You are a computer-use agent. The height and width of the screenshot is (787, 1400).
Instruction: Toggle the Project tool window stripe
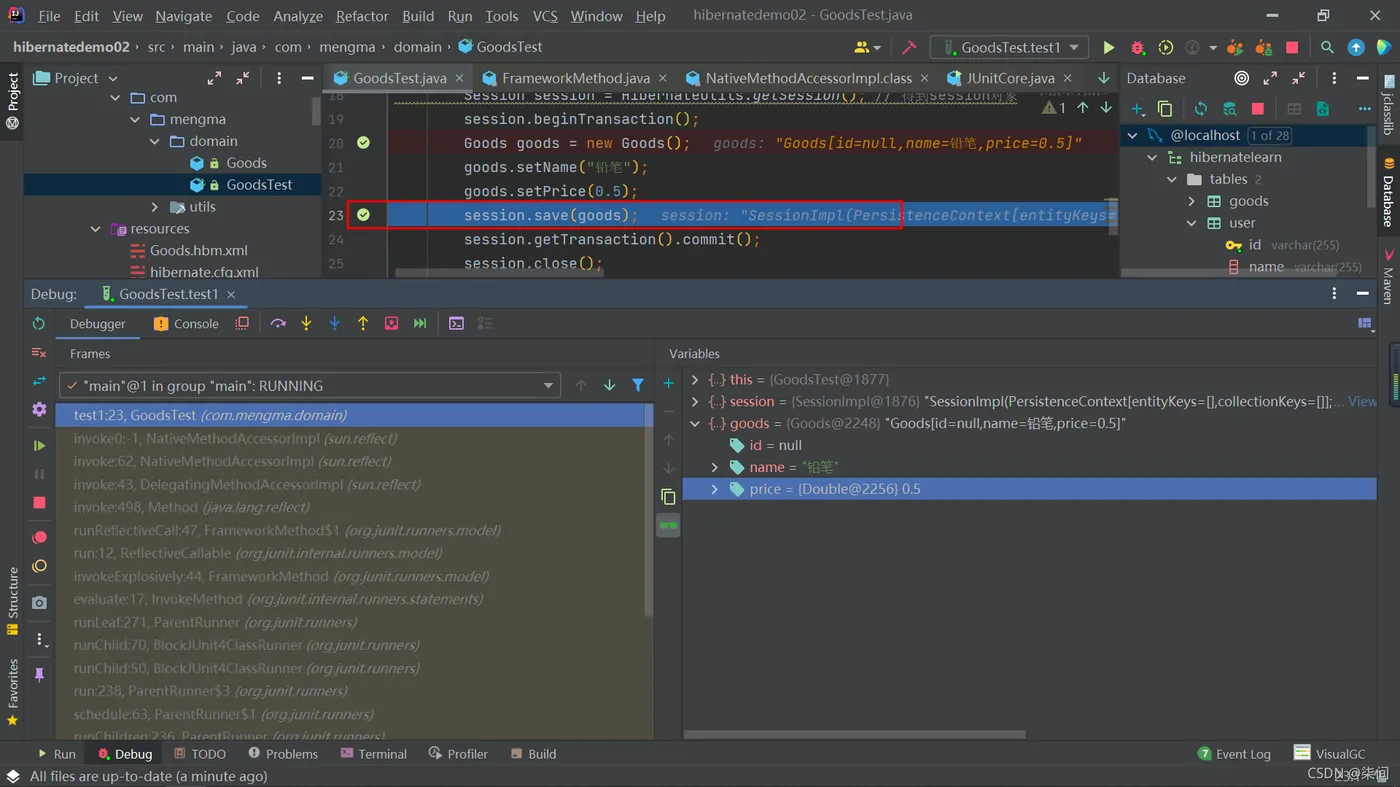[x=13, y=100]
